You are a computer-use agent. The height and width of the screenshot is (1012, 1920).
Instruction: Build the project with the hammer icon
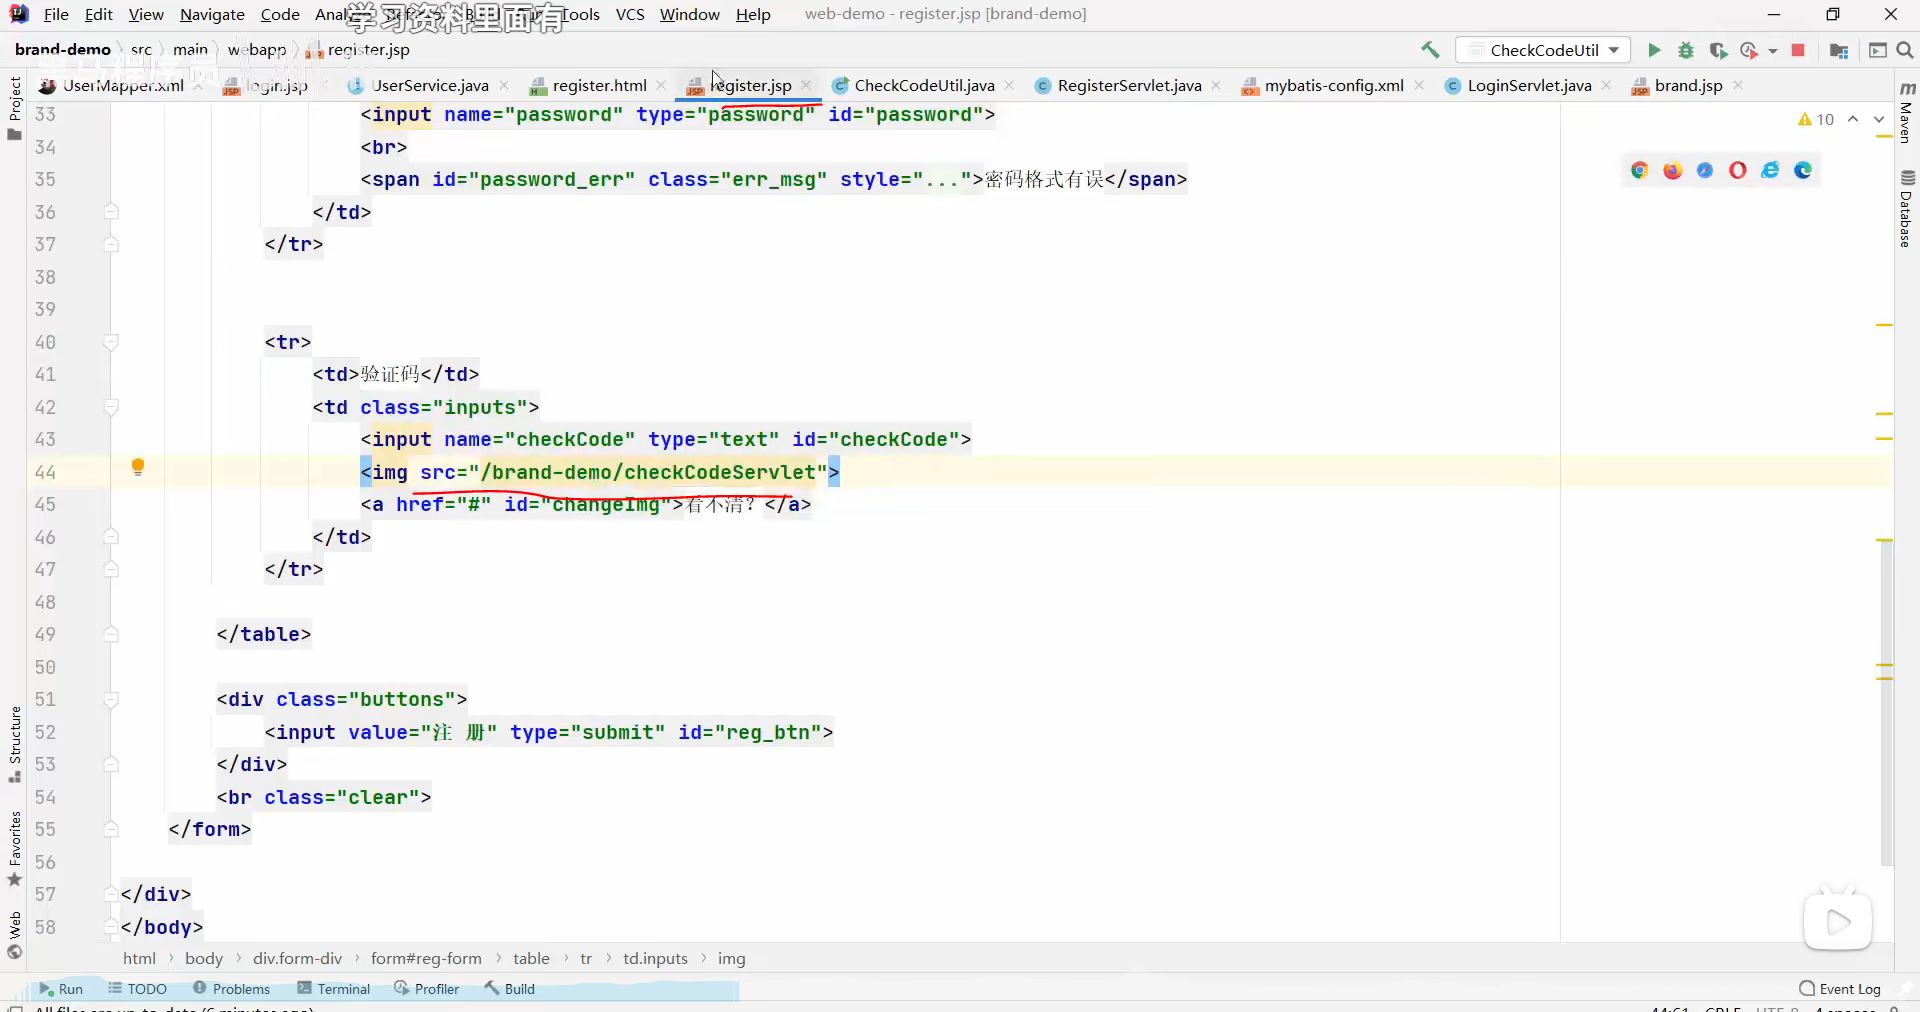coord(1430,50)
